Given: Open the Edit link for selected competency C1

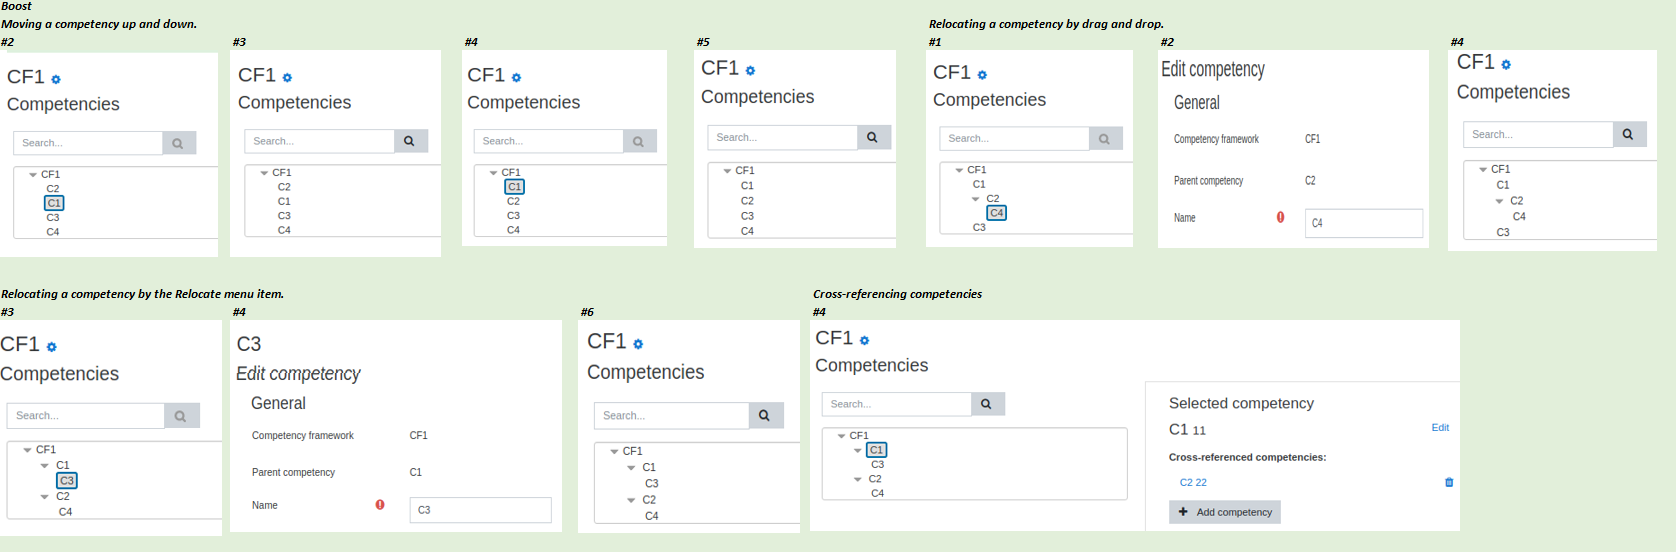Looking at the screenshot, I should coord(1440,427).
